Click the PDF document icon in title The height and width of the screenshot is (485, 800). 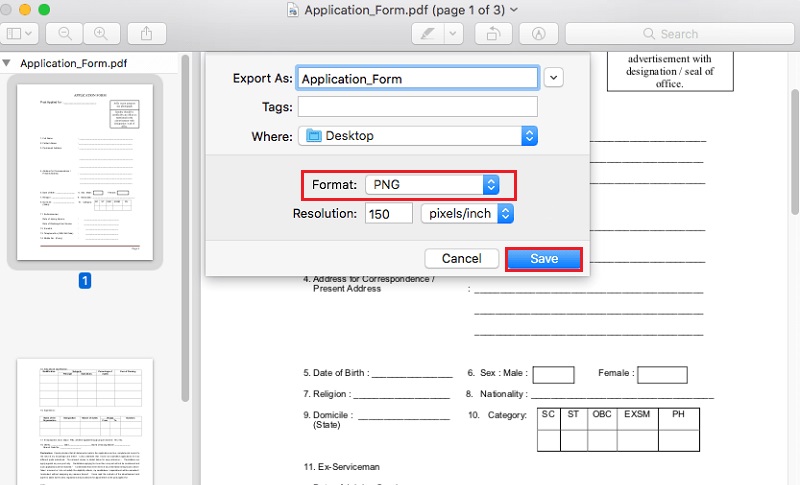point(293,10)
